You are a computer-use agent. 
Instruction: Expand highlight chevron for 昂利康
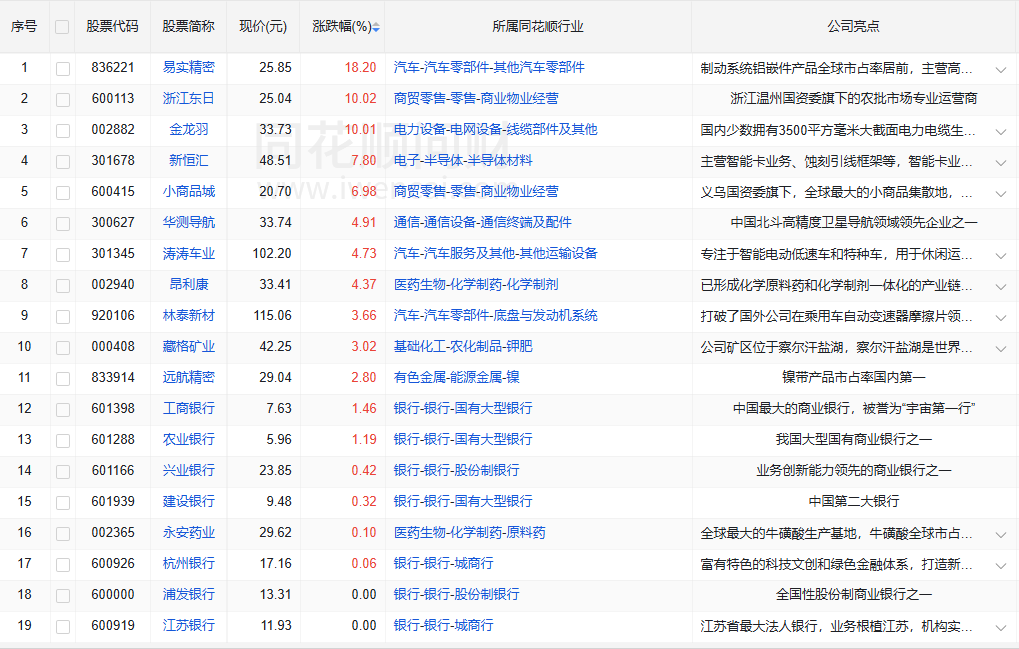(1000, 286)
